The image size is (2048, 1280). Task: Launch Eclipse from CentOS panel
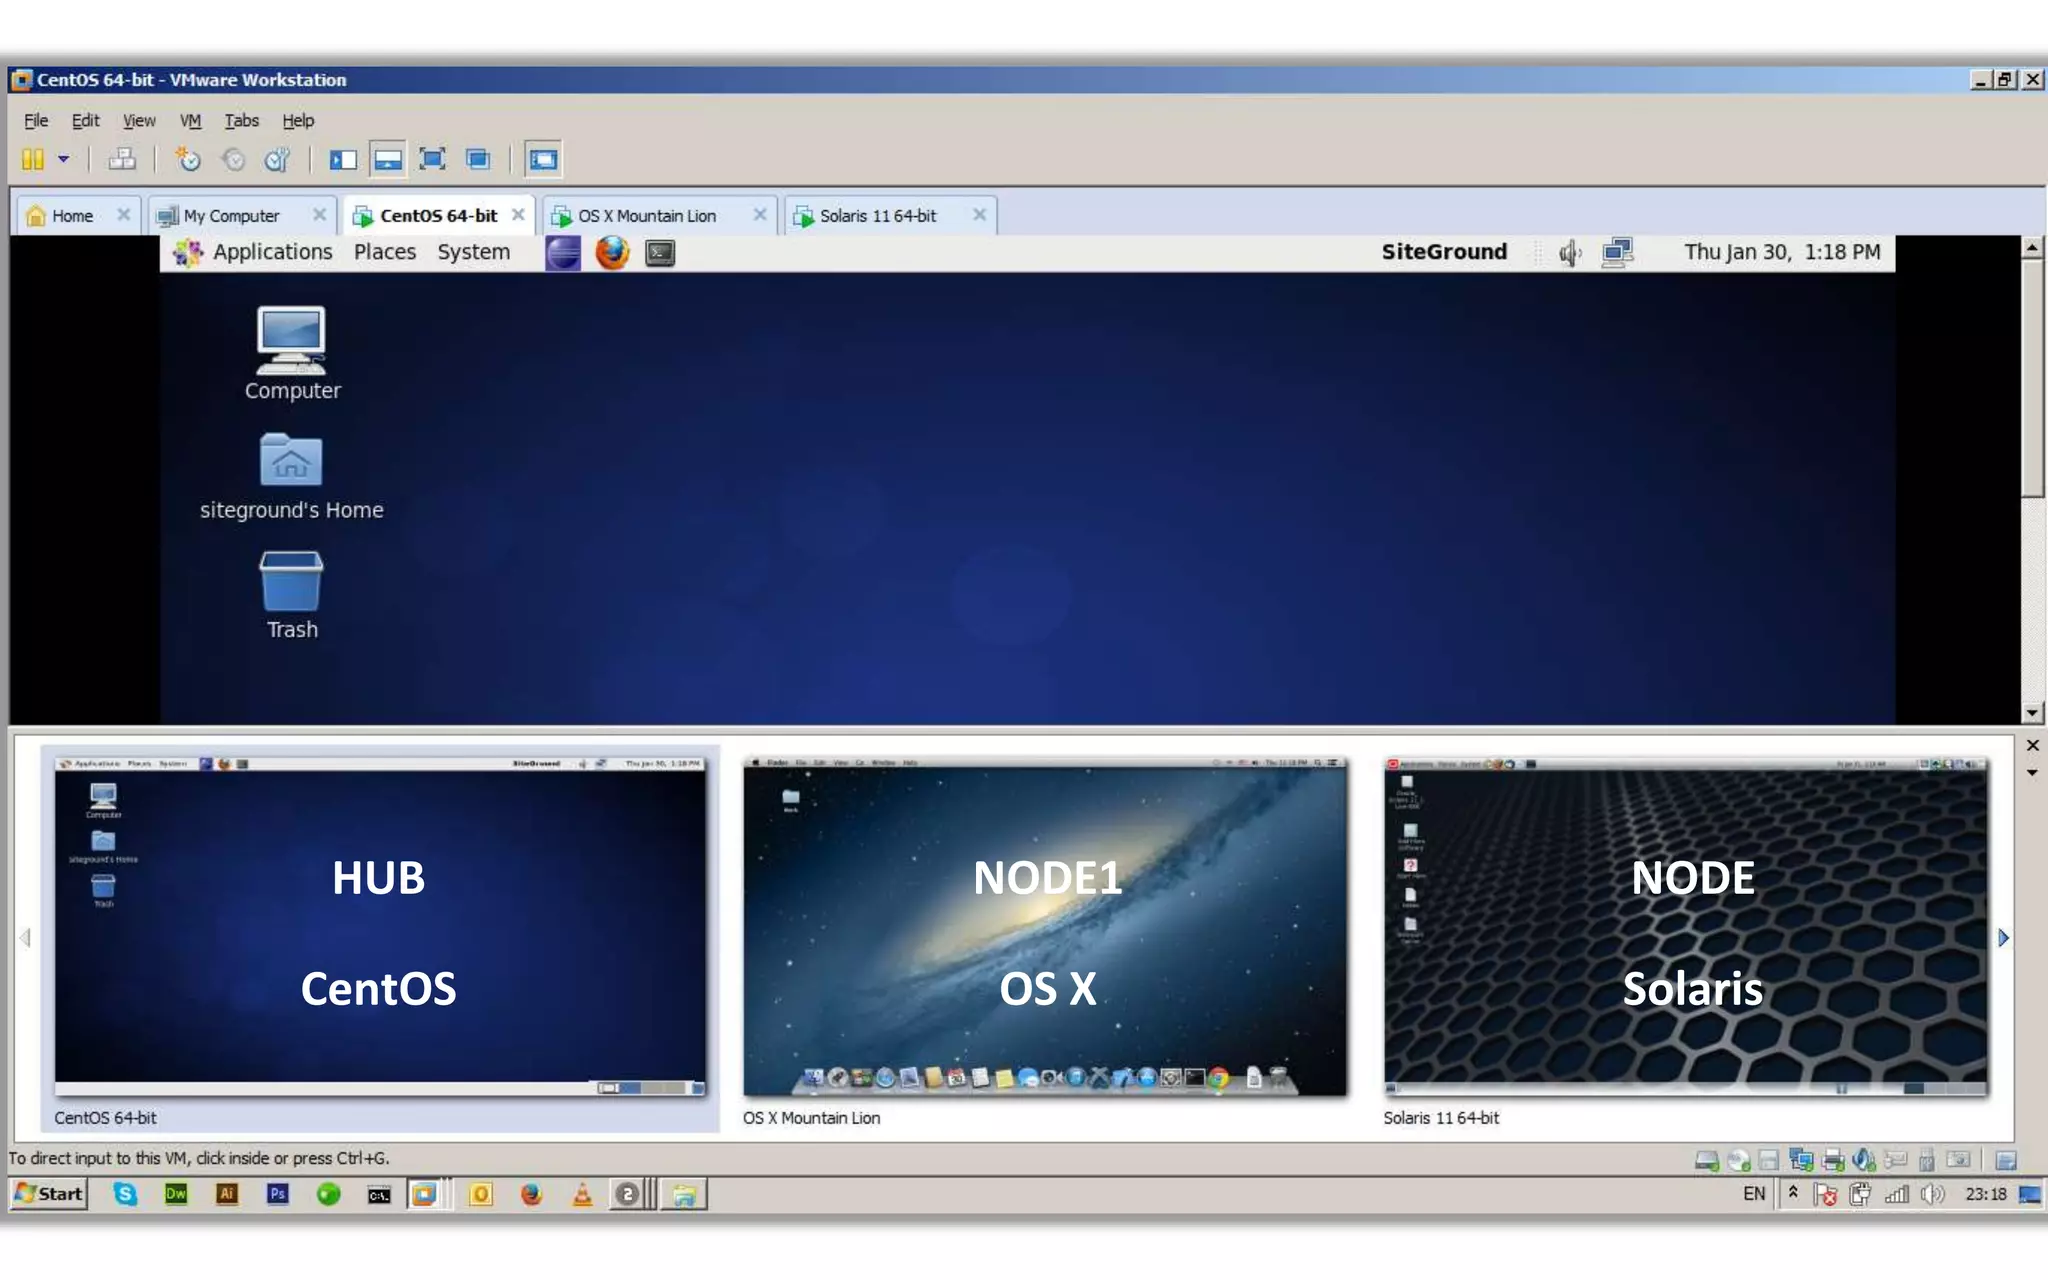(x=563, y=252)
